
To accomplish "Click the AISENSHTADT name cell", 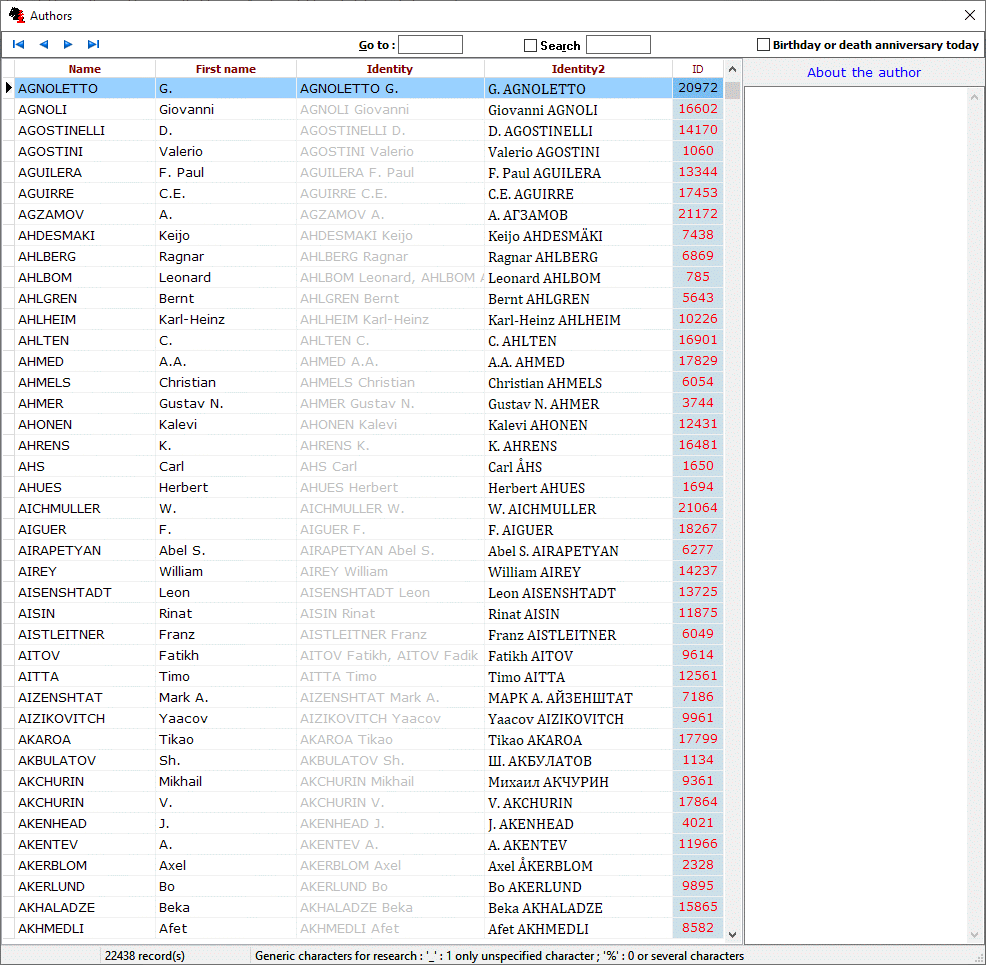I will (85, 592).
